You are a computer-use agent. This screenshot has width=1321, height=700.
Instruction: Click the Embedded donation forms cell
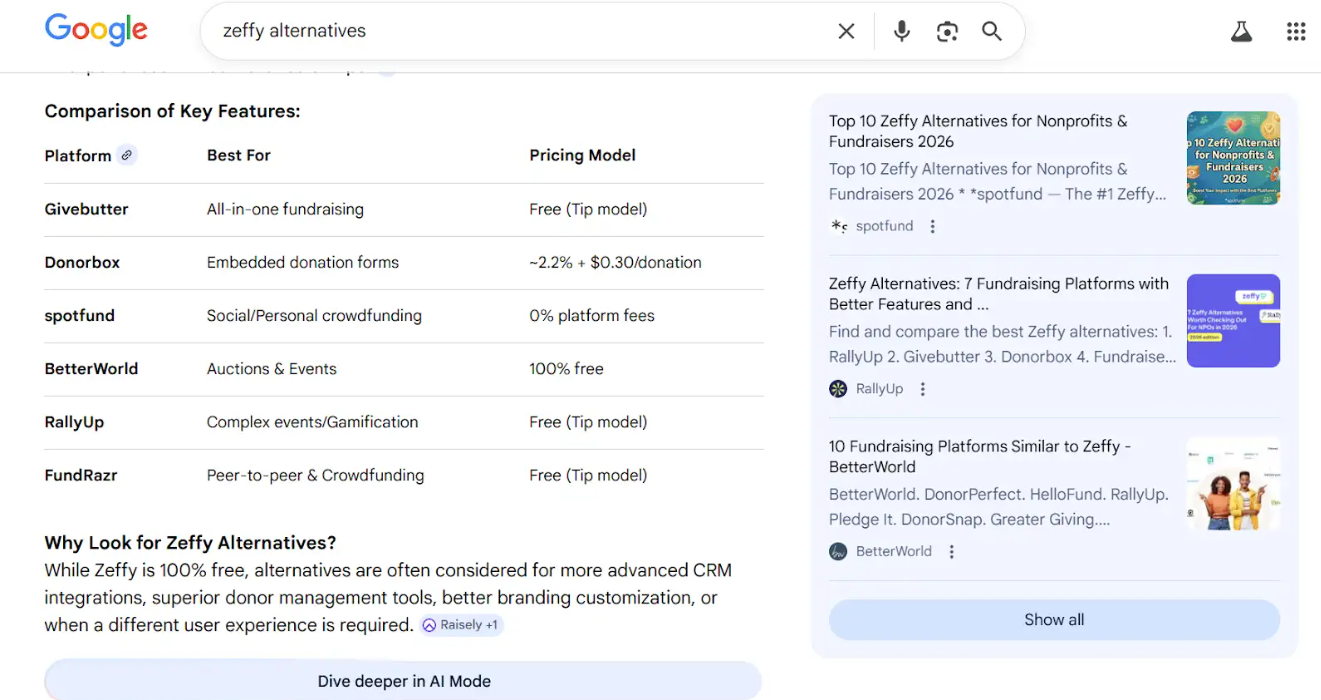pos(303,262)
